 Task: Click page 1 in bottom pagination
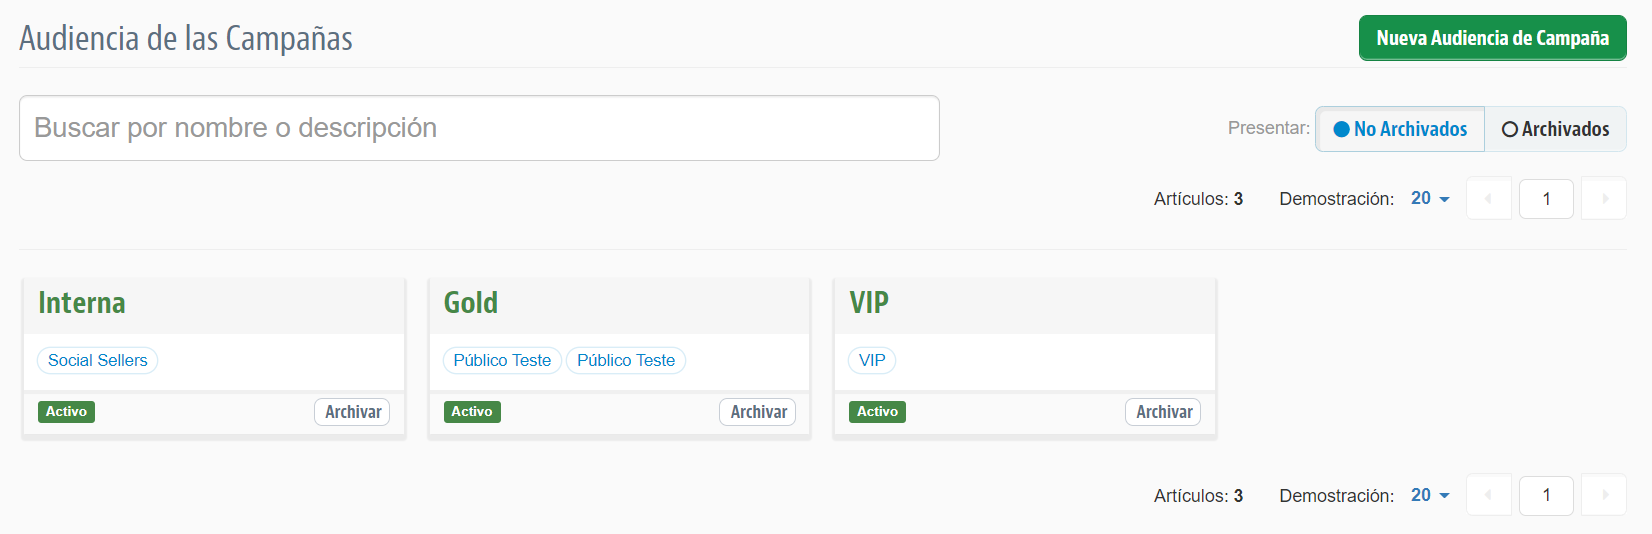click(1546, 495)
